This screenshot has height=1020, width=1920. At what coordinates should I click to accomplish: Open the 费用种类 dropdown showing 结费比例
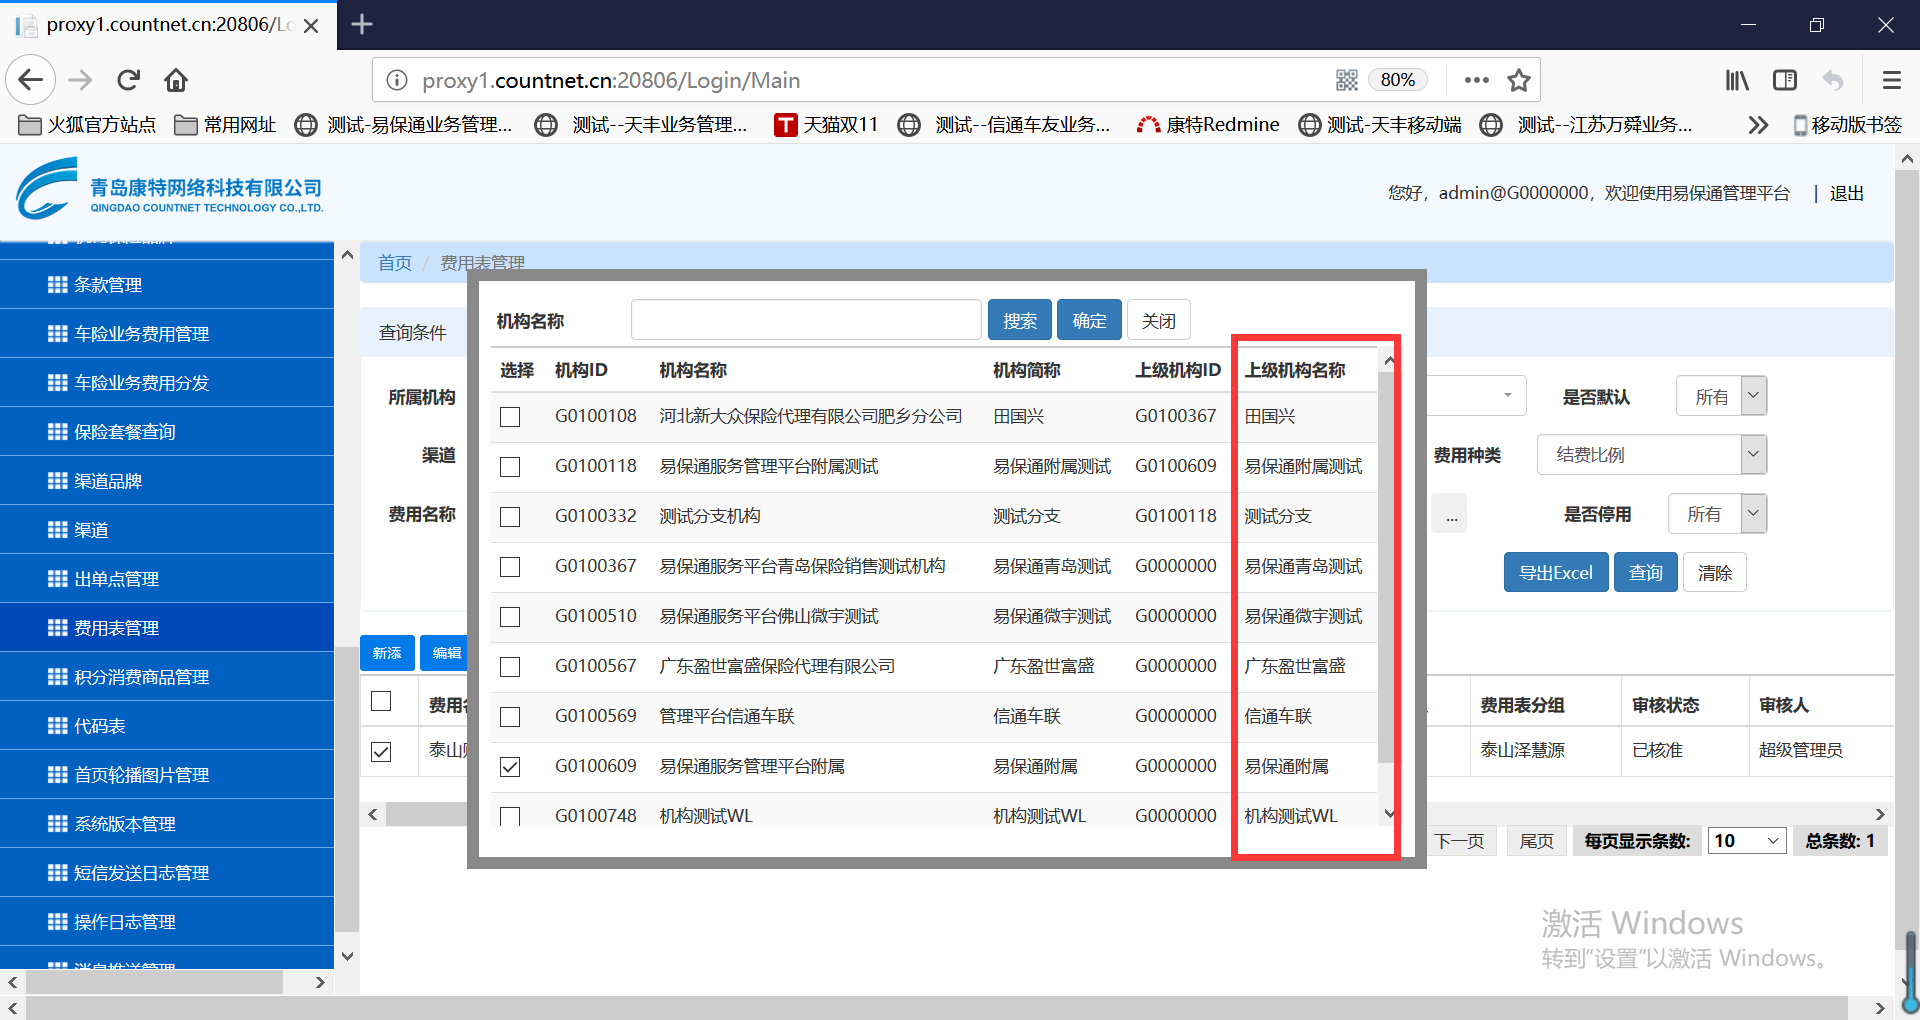[x=1752, y=455]
